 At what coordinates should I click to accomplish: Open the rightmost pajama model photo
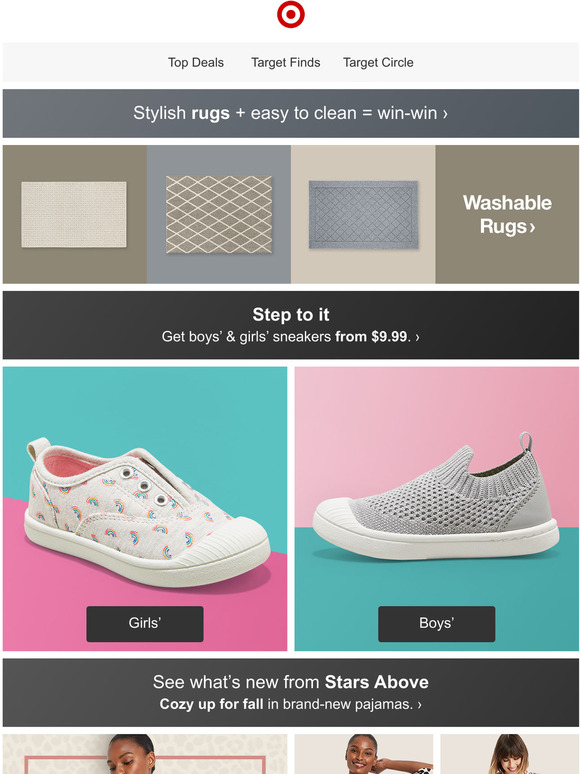(x=509, y=754)
